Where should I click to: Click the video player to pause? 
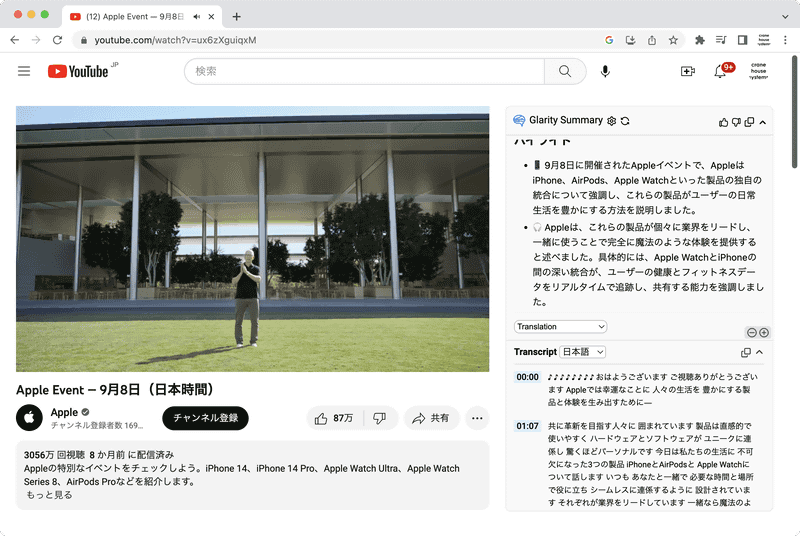point(253,239)
